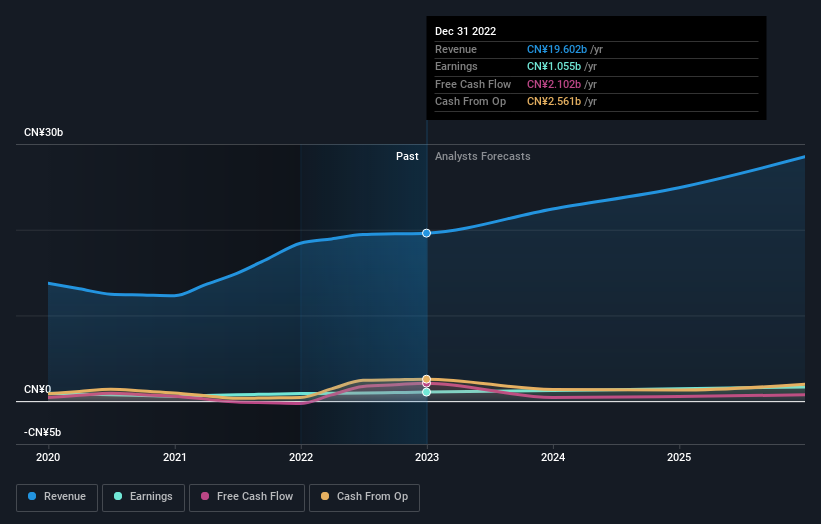Click the Cash From Op orange marker at 2023
The image size is (821, 524).
[x=427, y=379]
